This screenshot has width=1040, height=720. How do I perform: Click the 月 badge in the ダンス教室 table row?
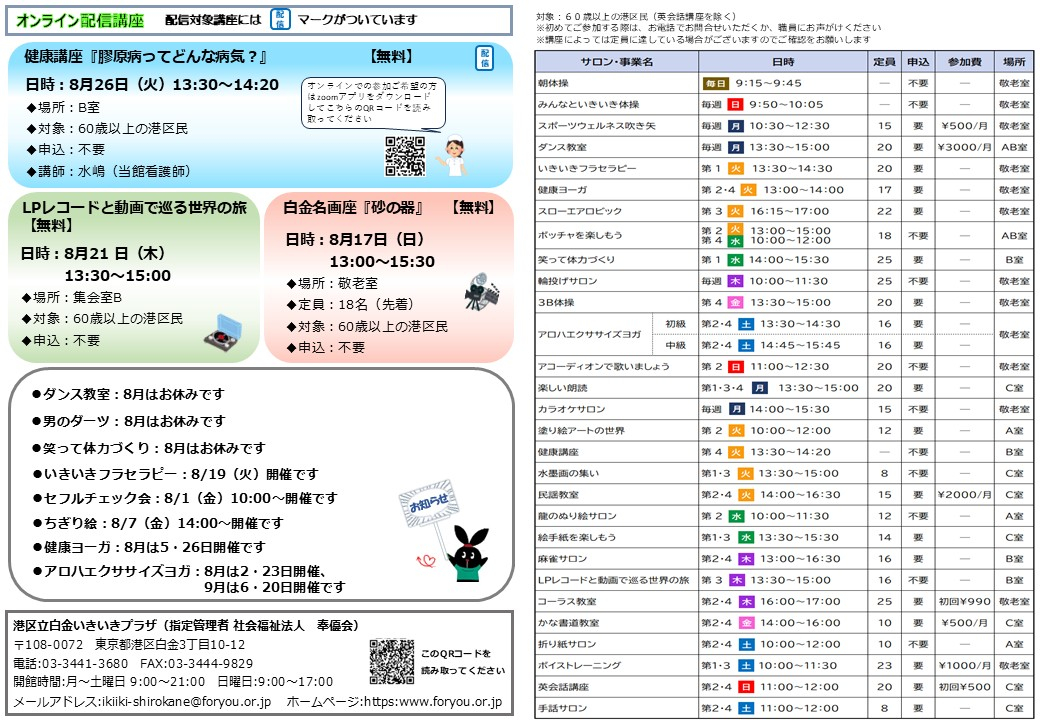[735, 147]
